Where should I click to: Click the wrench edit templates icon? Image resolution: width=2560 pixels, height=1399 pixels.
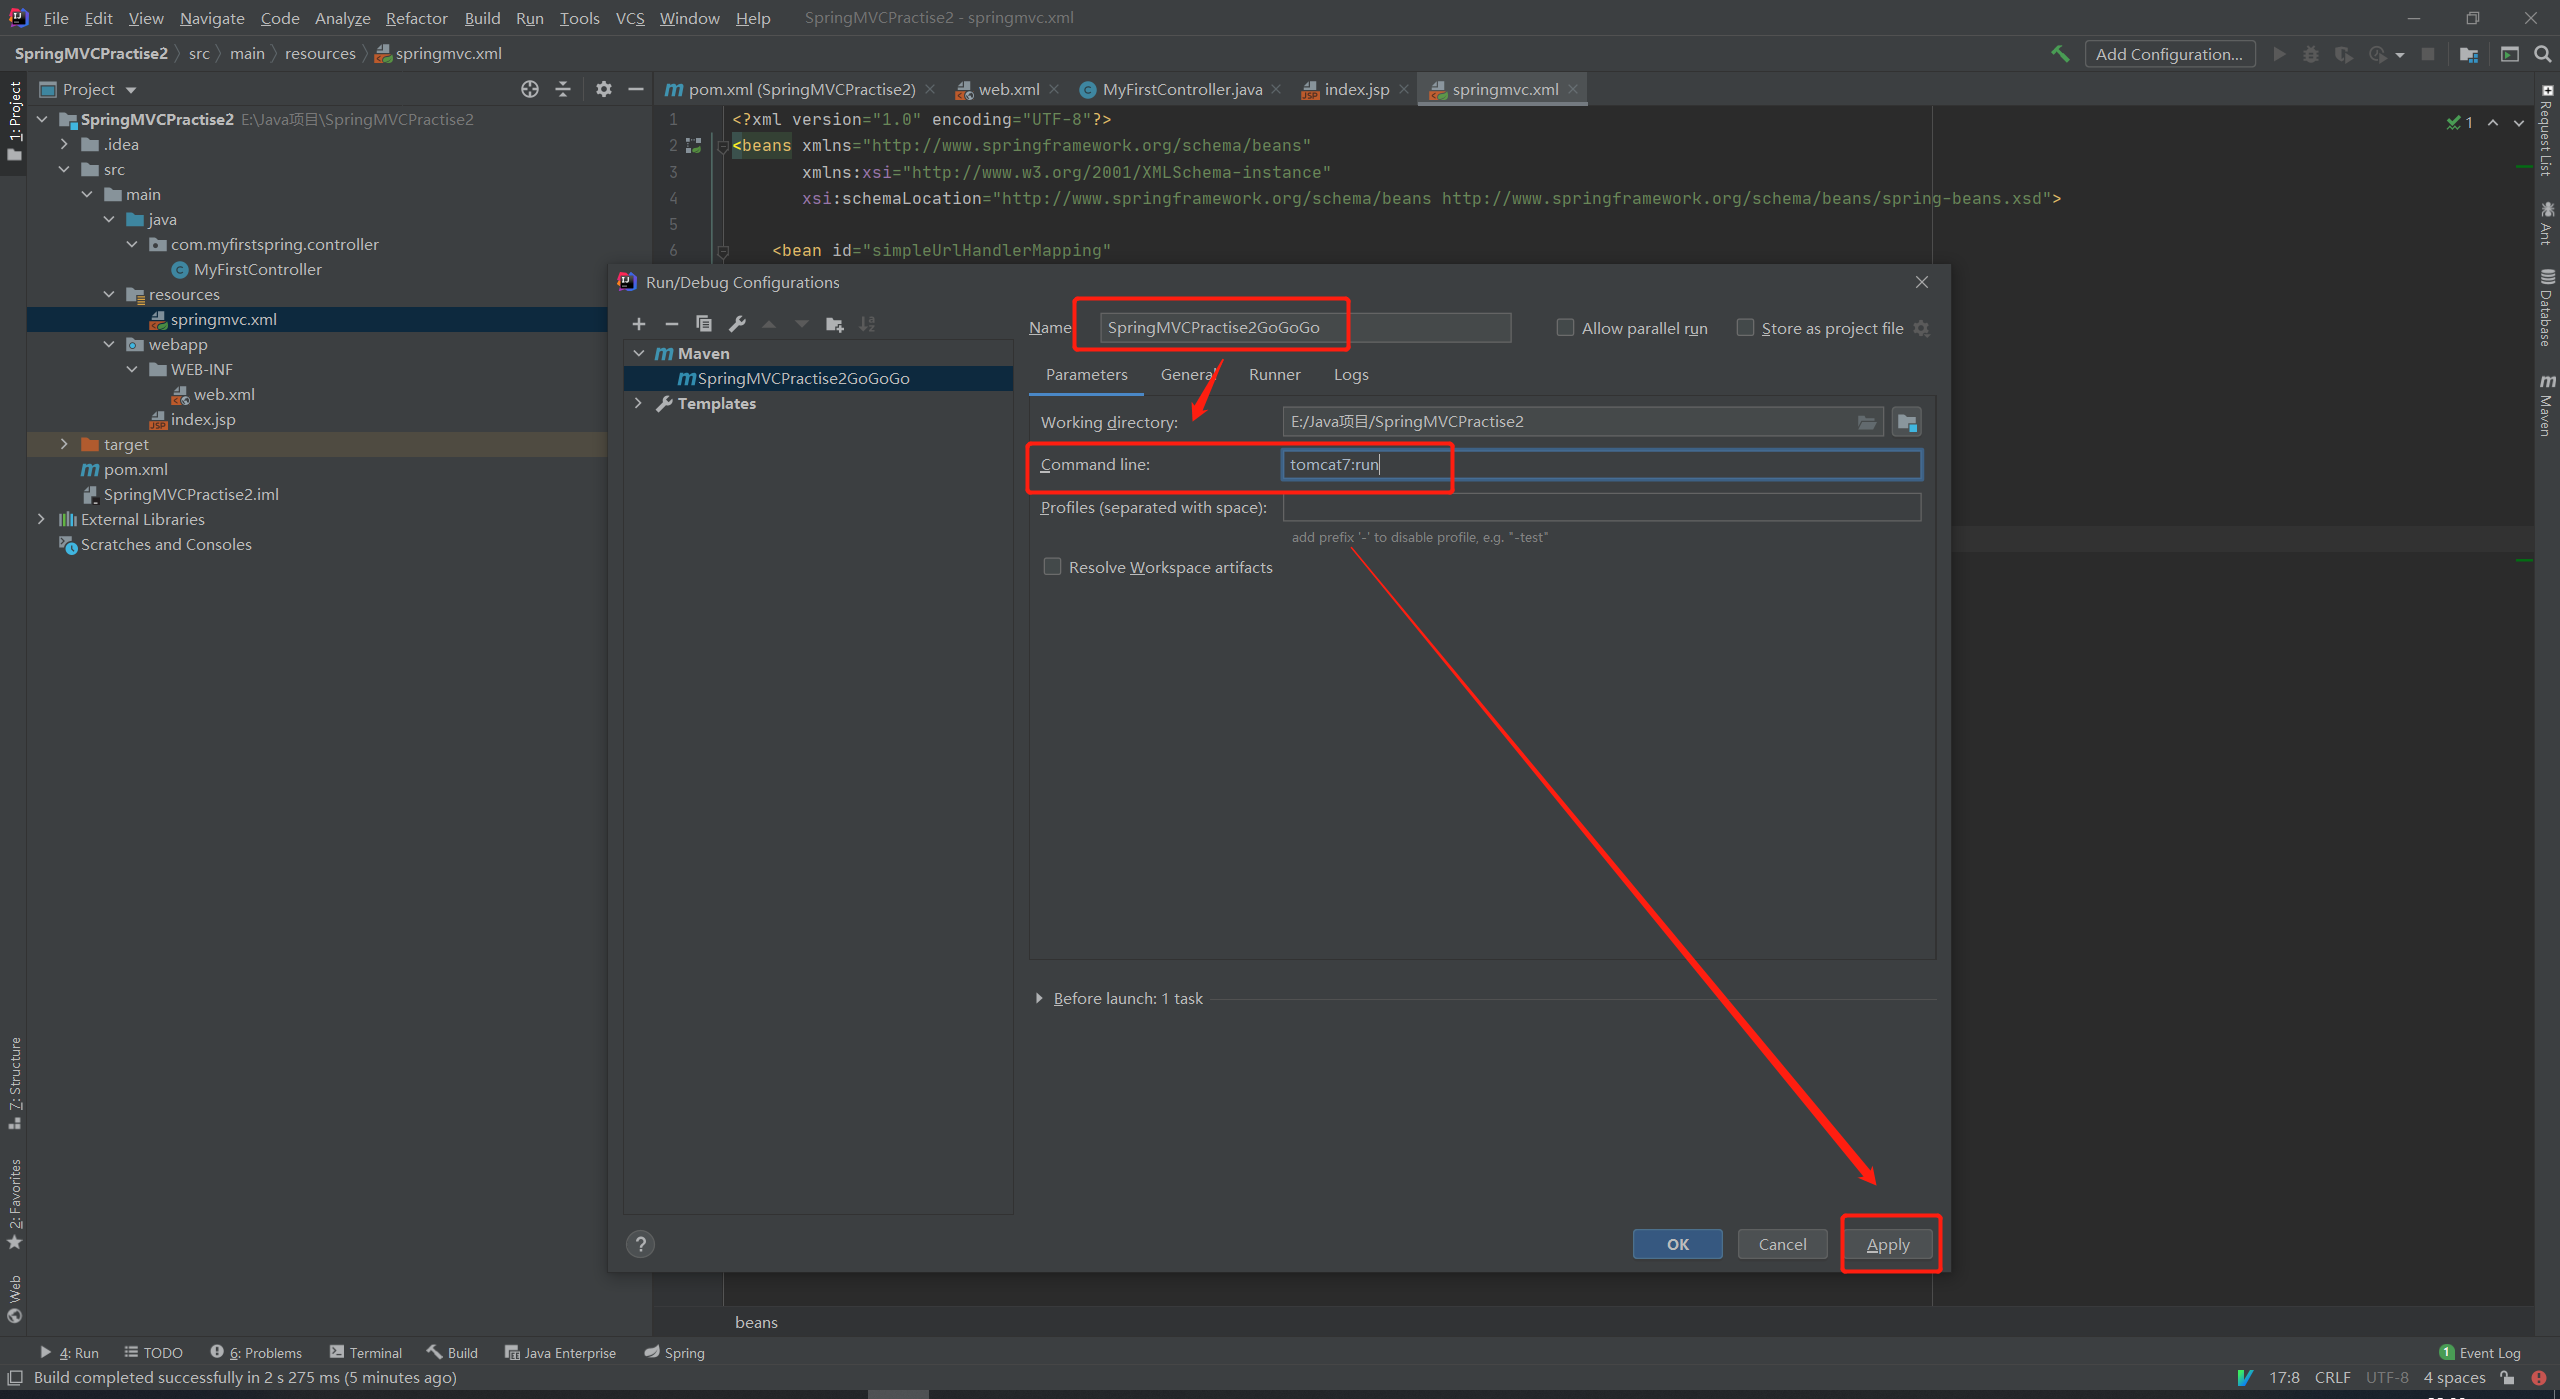[737, 324]
